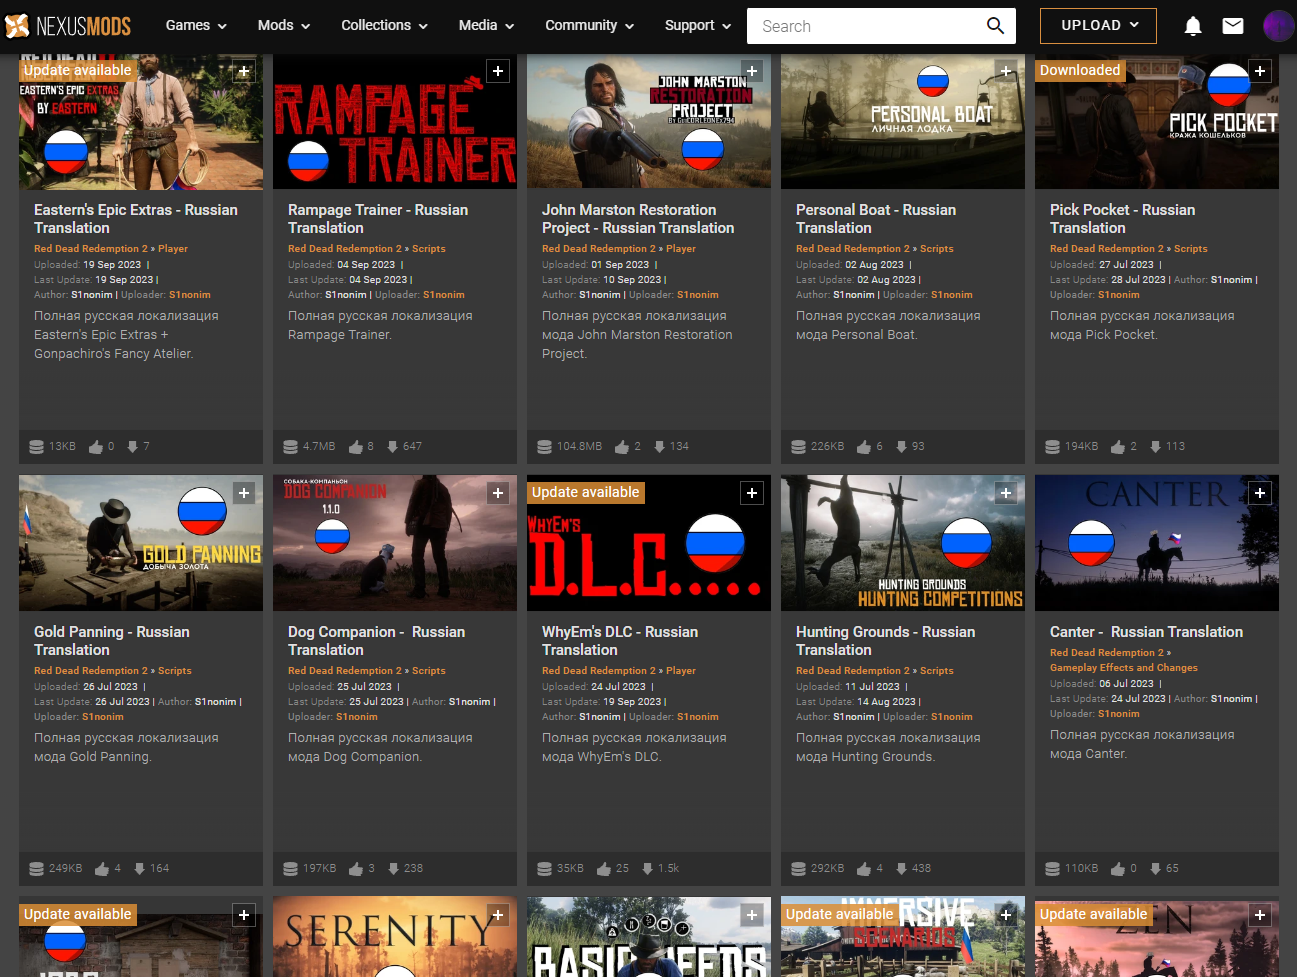Open the user profile avatar

(x=1279, y=26)
